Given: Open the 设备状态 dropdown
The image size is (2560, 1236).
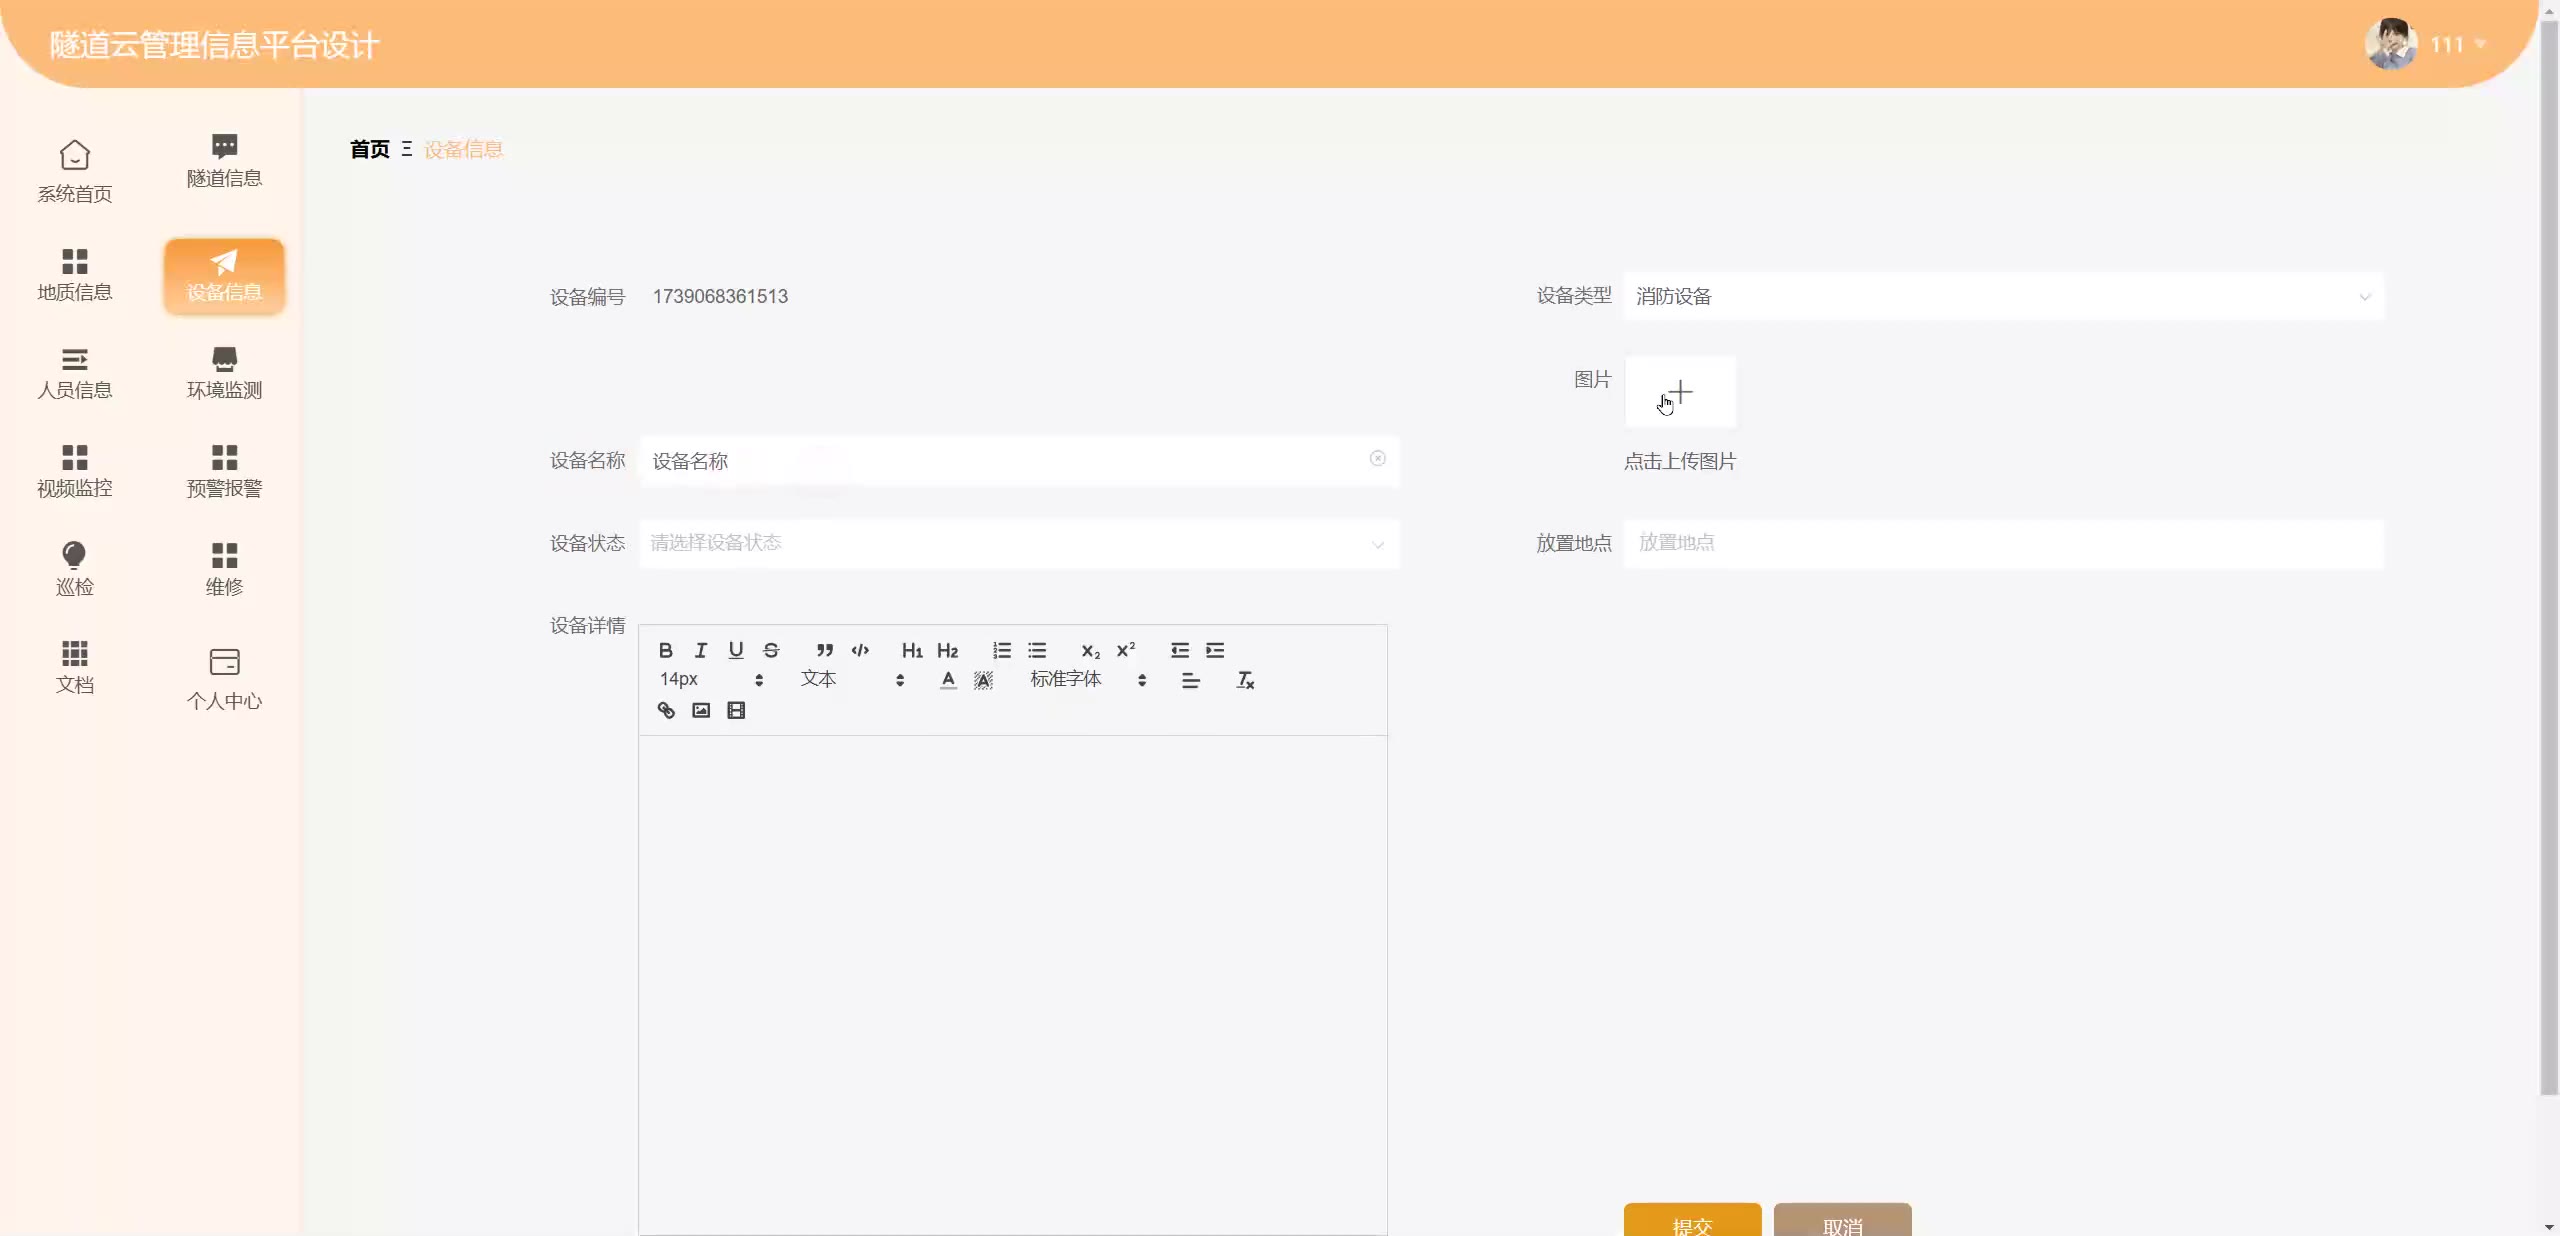Looking at the screenshot, I should (x=1018, y=543).
